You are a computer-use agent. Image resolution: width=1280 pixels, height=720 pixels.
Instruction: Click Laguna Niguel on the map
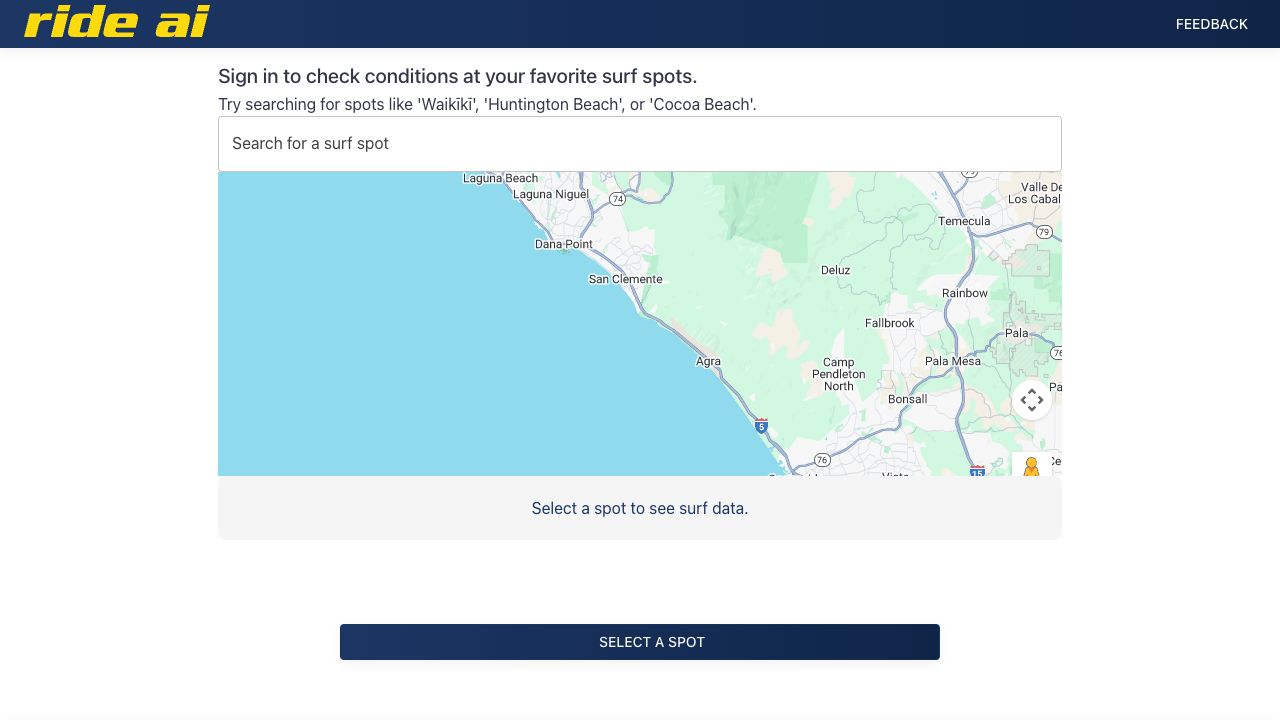point(551,194)
